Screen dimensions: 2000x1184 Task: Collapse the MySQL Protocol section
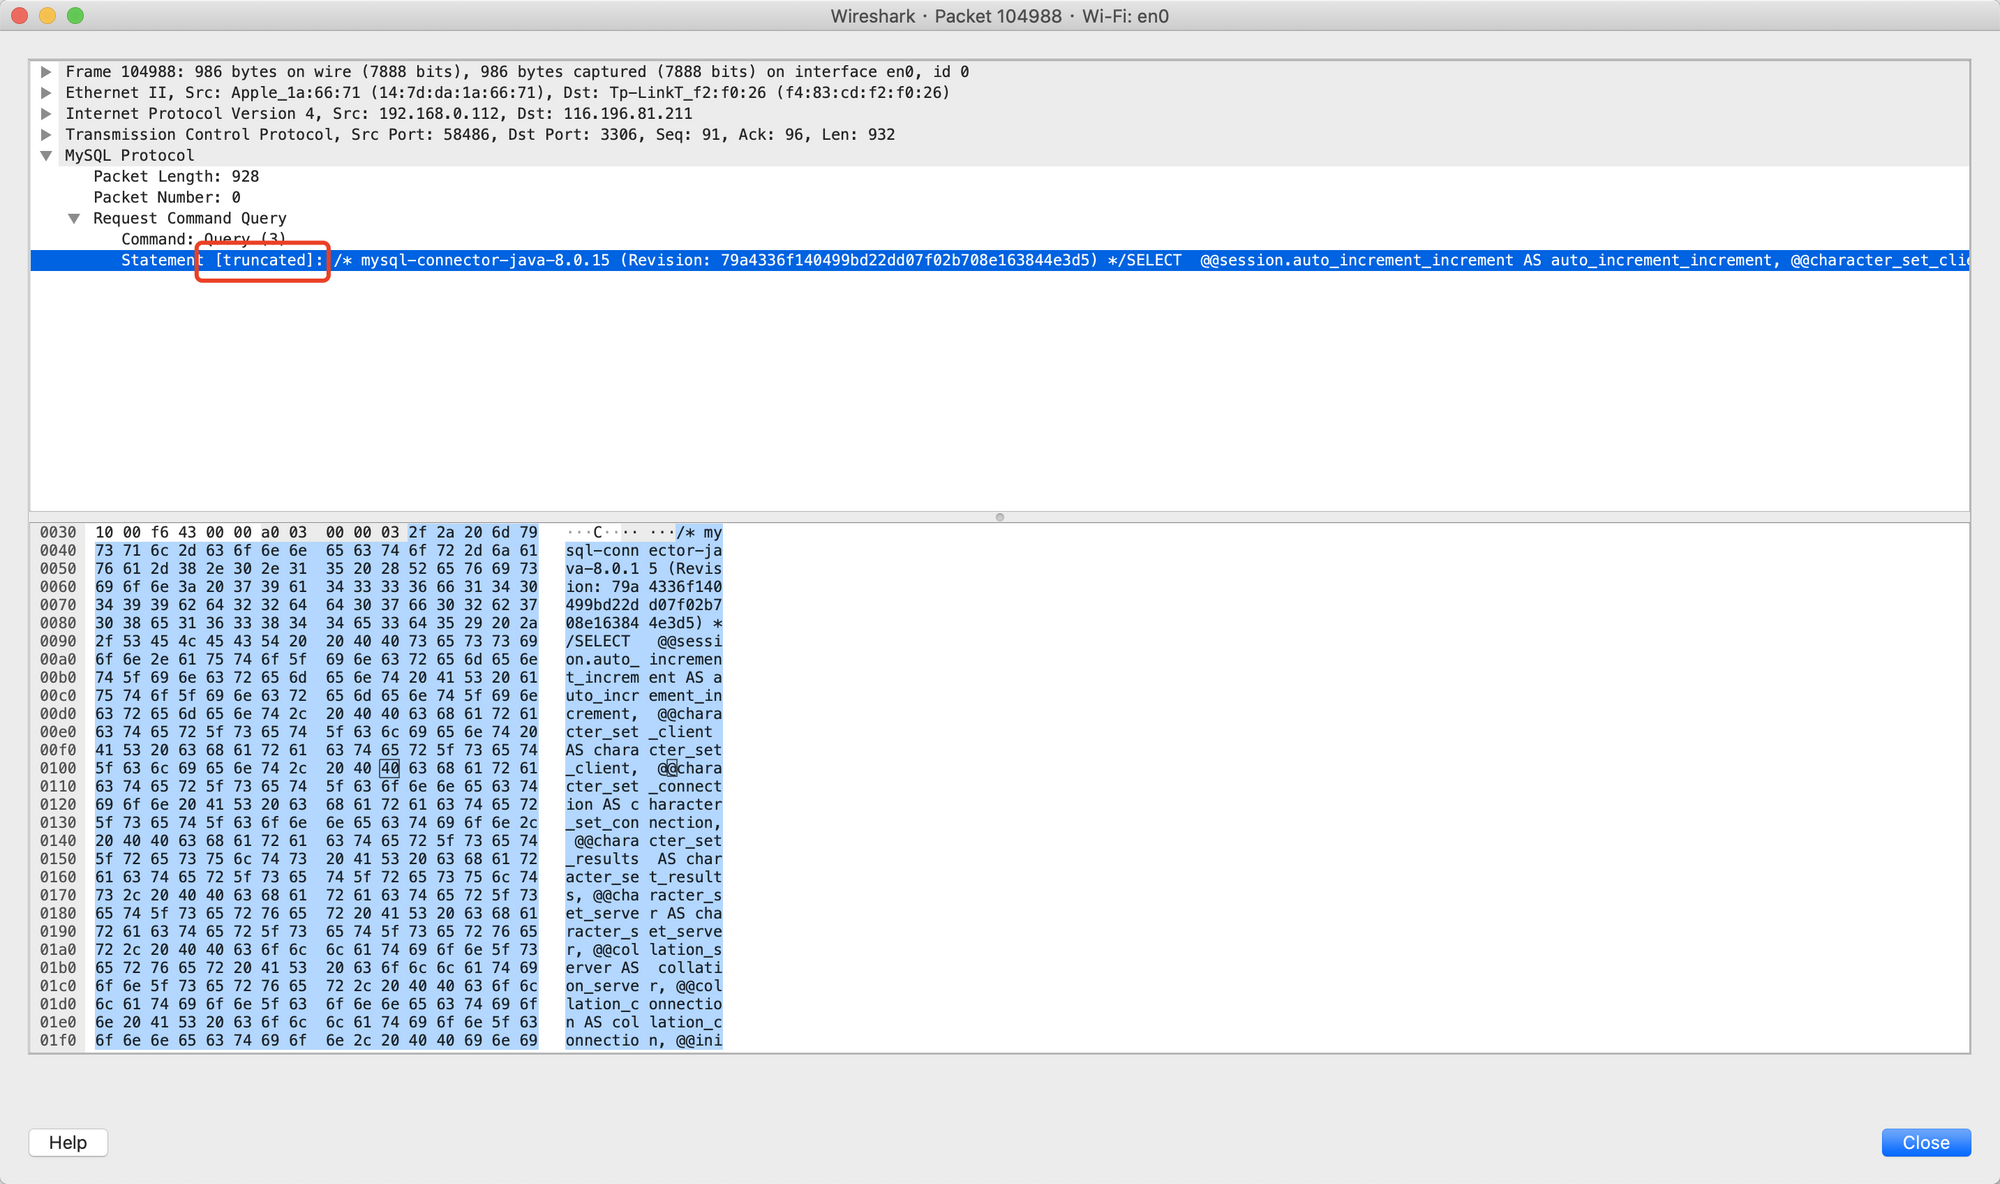click(46, 155)
